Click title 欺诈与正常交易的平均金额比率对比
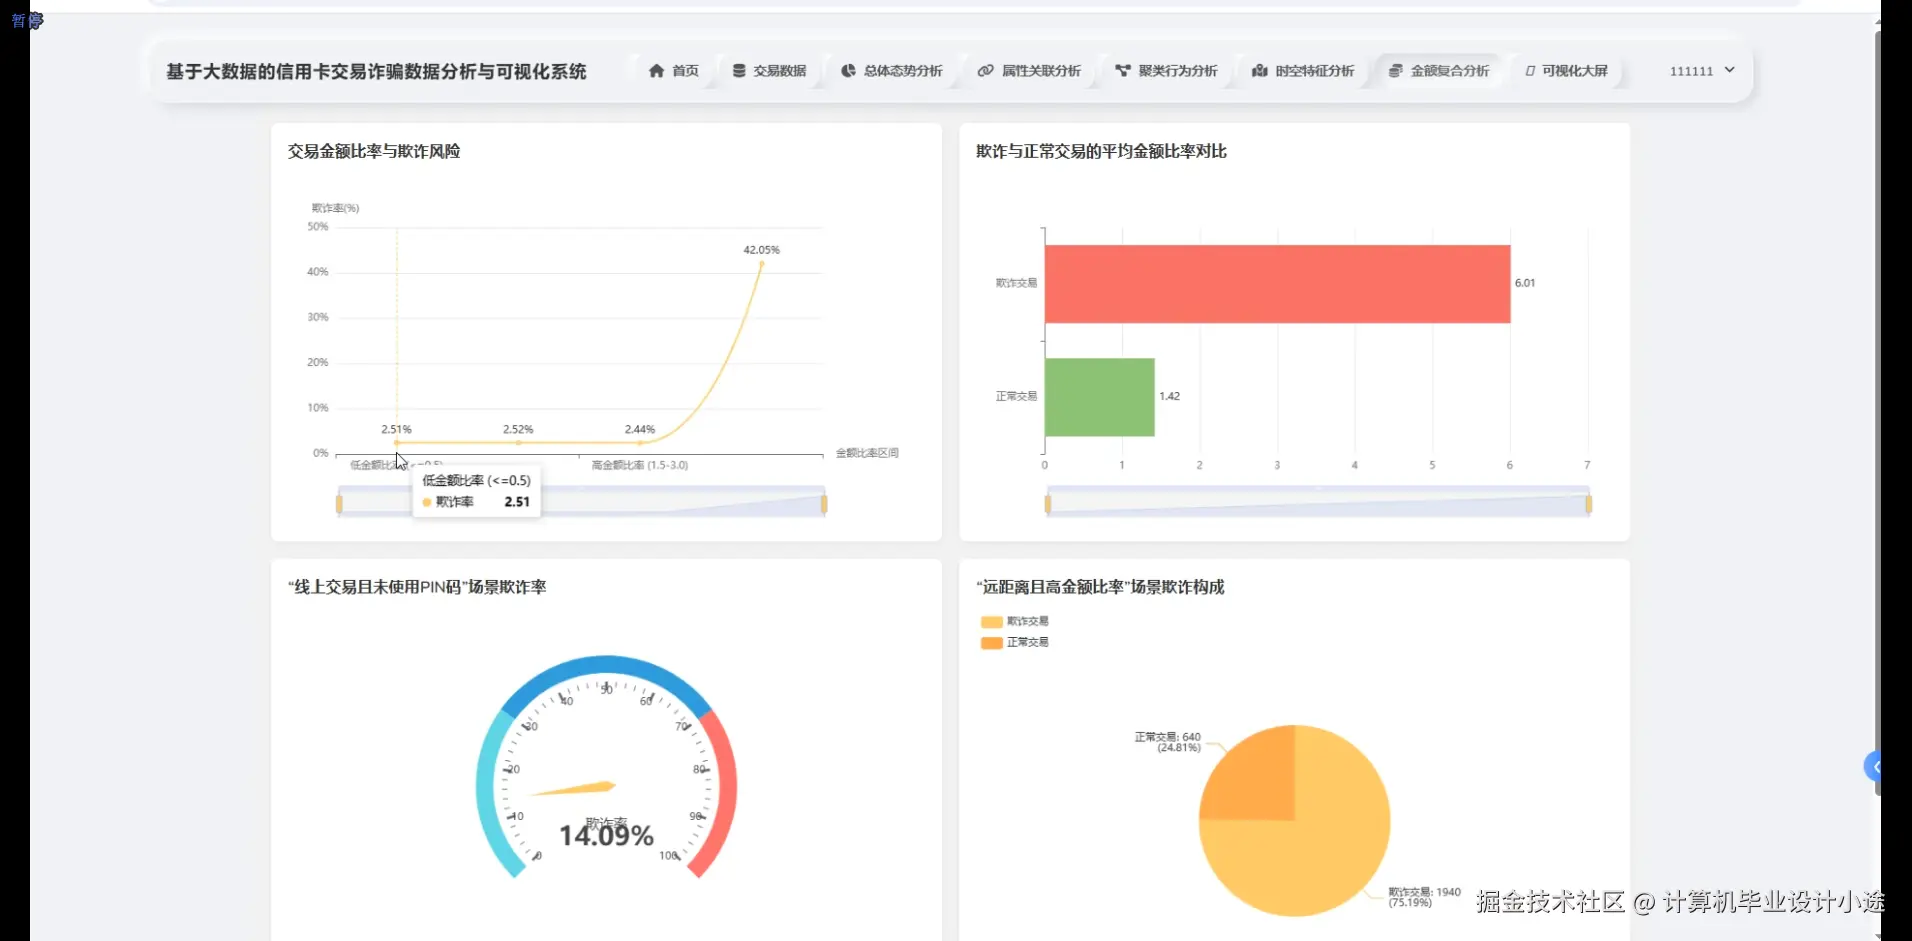This screenshot has height=941, width=1912. coord(1101,151)
